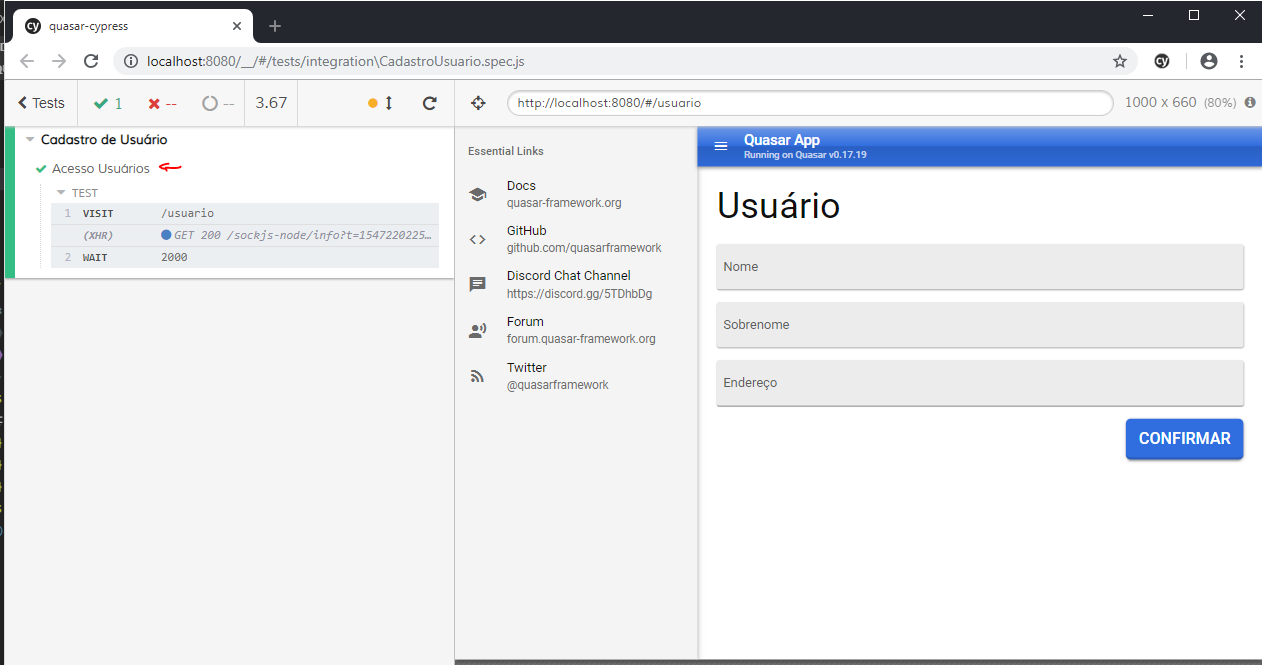The width and height of the screenshot is (1262, 665).
Task: Expand the Acesso Usuários test entry
Action: [x=100, y=168]
